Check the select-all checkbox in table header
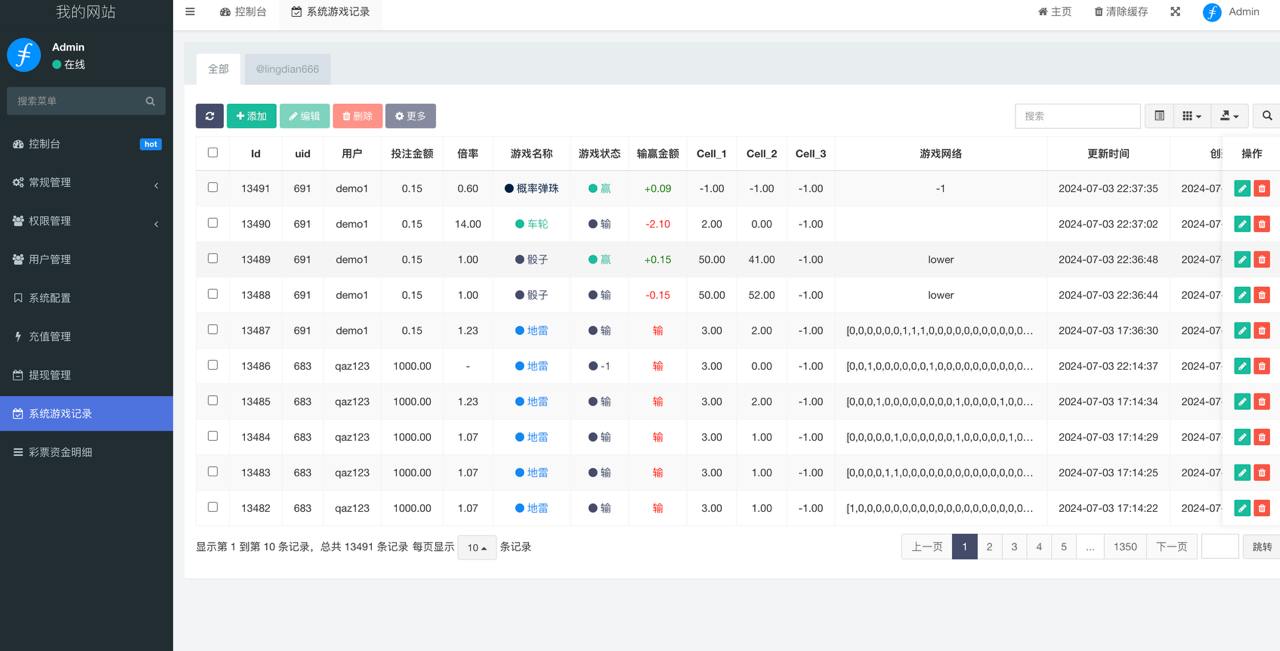This screenshot has height=651, width=1280. (212, 153)
